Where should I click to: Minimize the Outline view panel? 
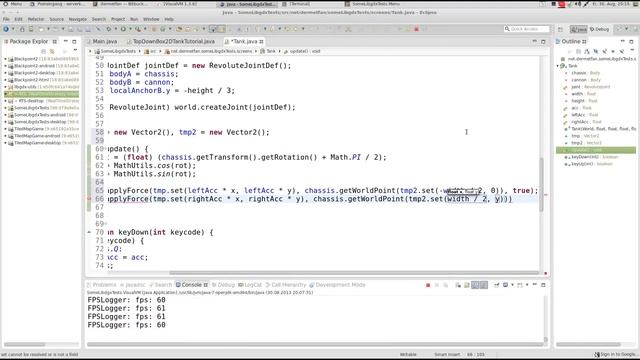click(x=623, y=41)
